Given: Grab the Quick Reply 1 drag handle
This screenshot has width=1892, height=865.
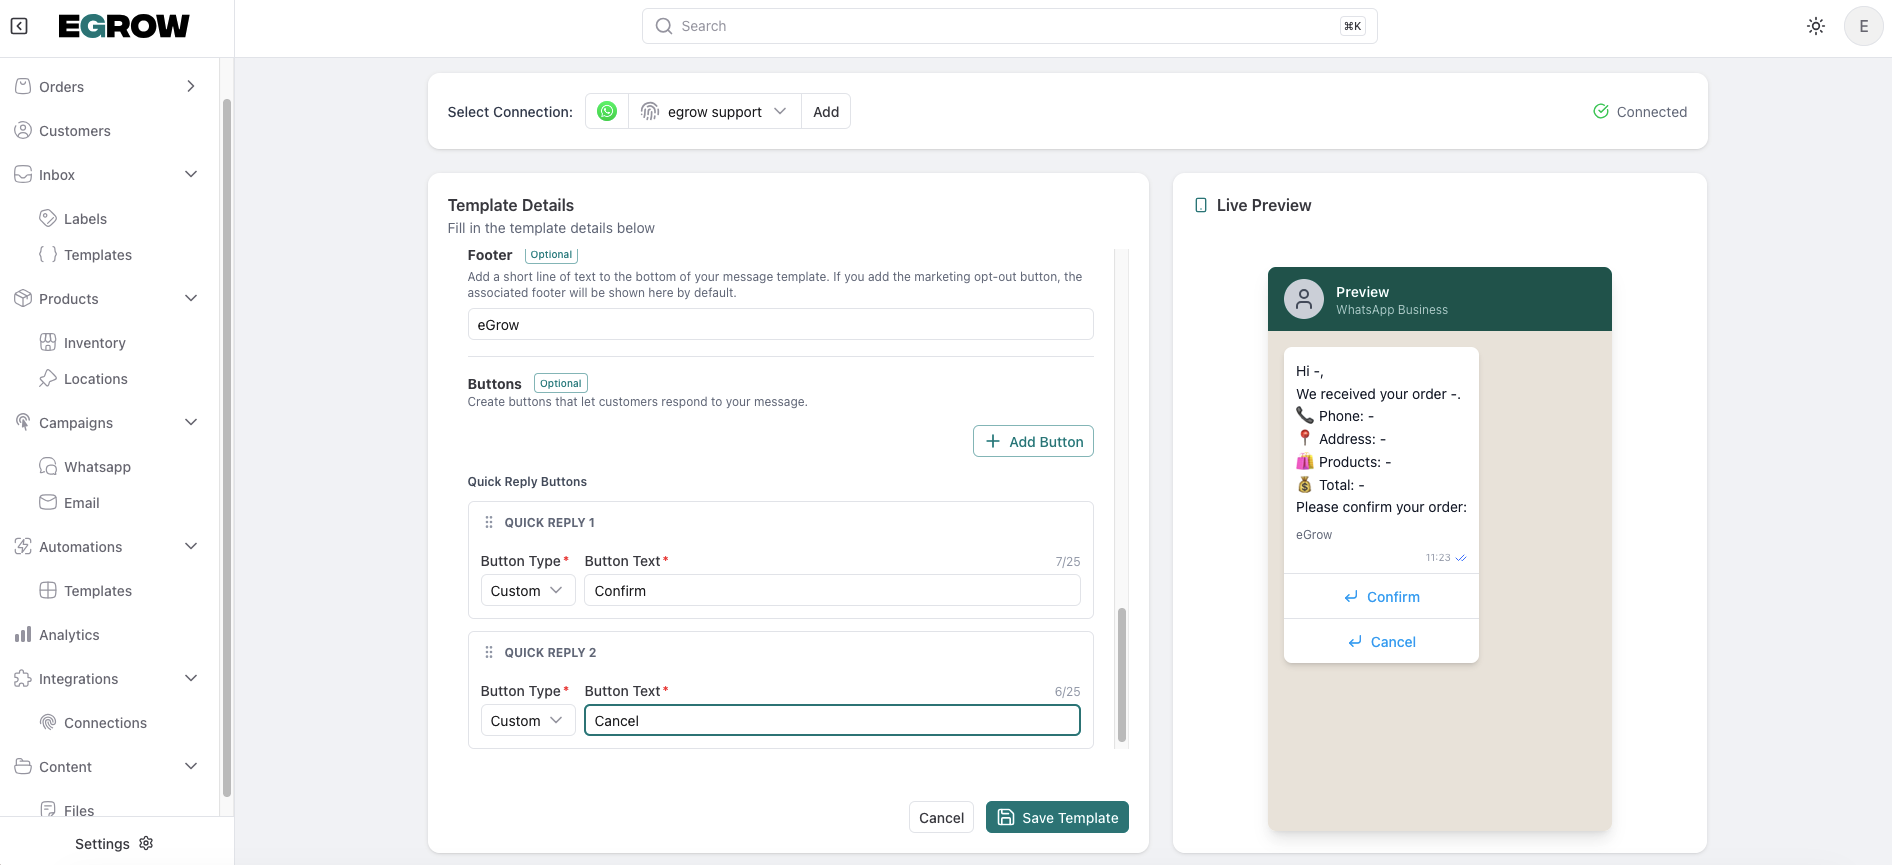Looking at the screenshot, I should (489, 522).
